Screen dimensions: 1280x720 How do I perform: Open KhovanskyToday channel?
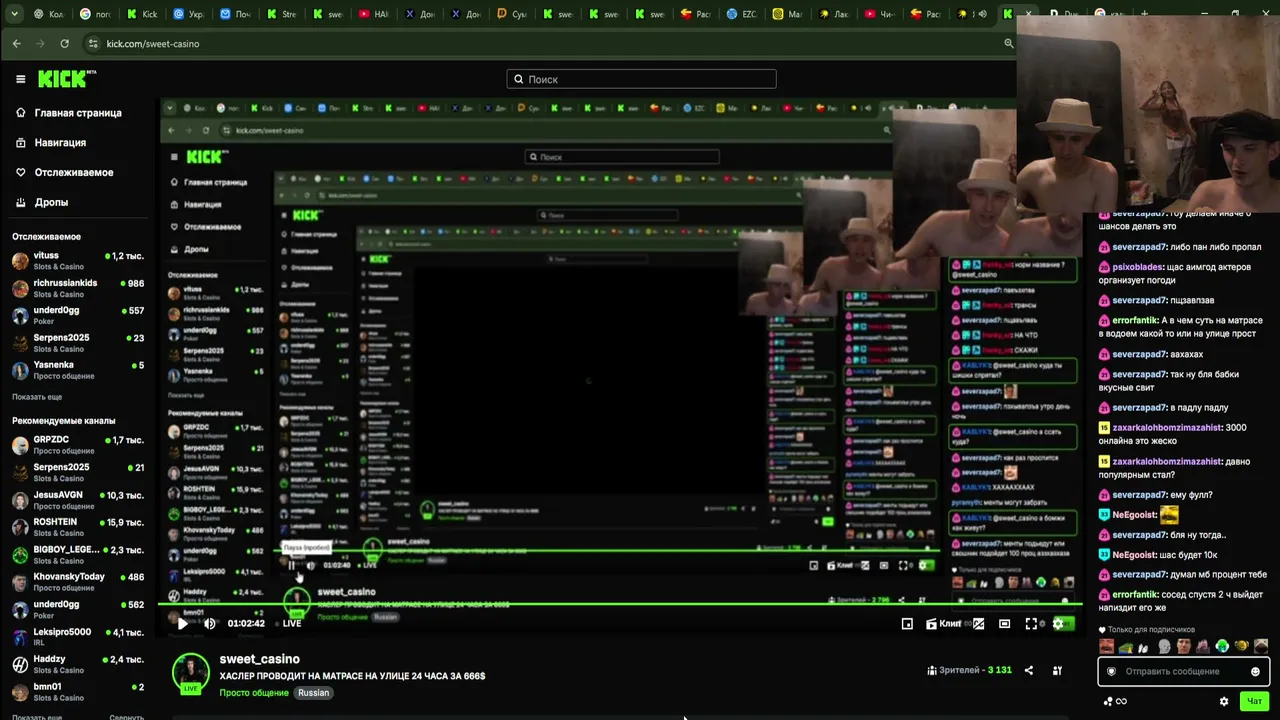point(78,582)
